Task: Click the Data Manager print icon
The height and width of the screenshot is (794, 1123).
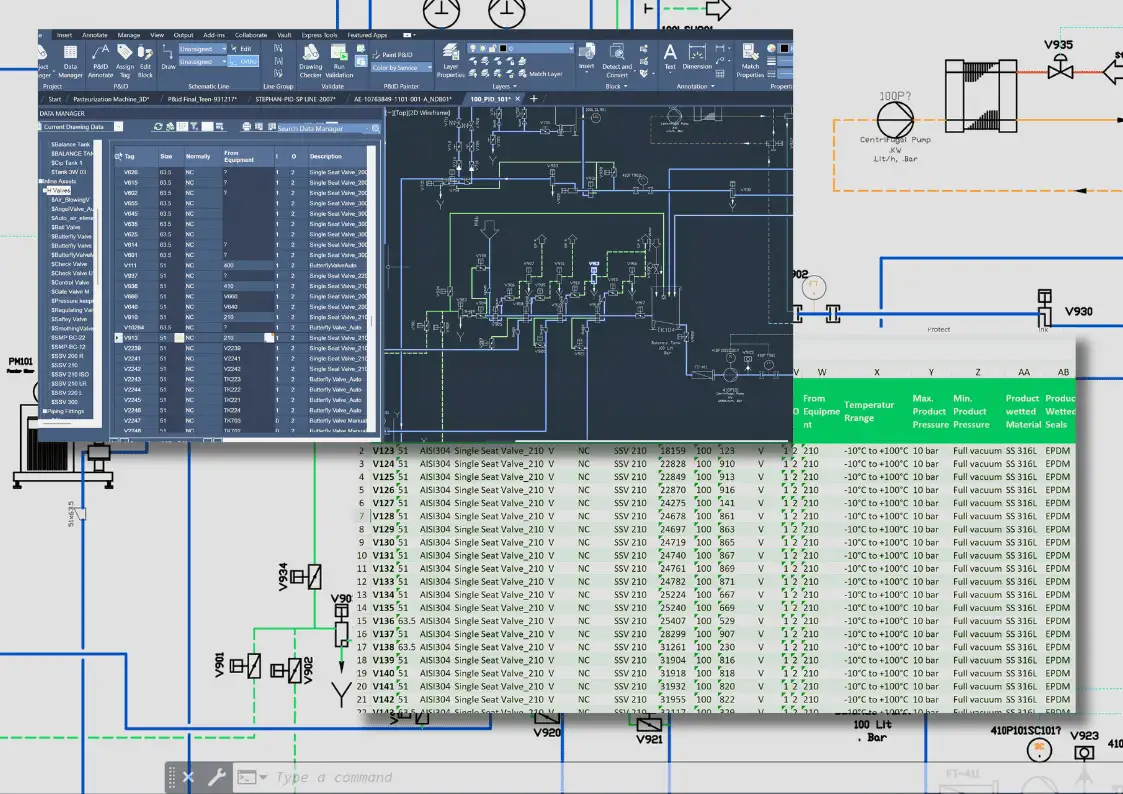Action: tap(246, 127)
